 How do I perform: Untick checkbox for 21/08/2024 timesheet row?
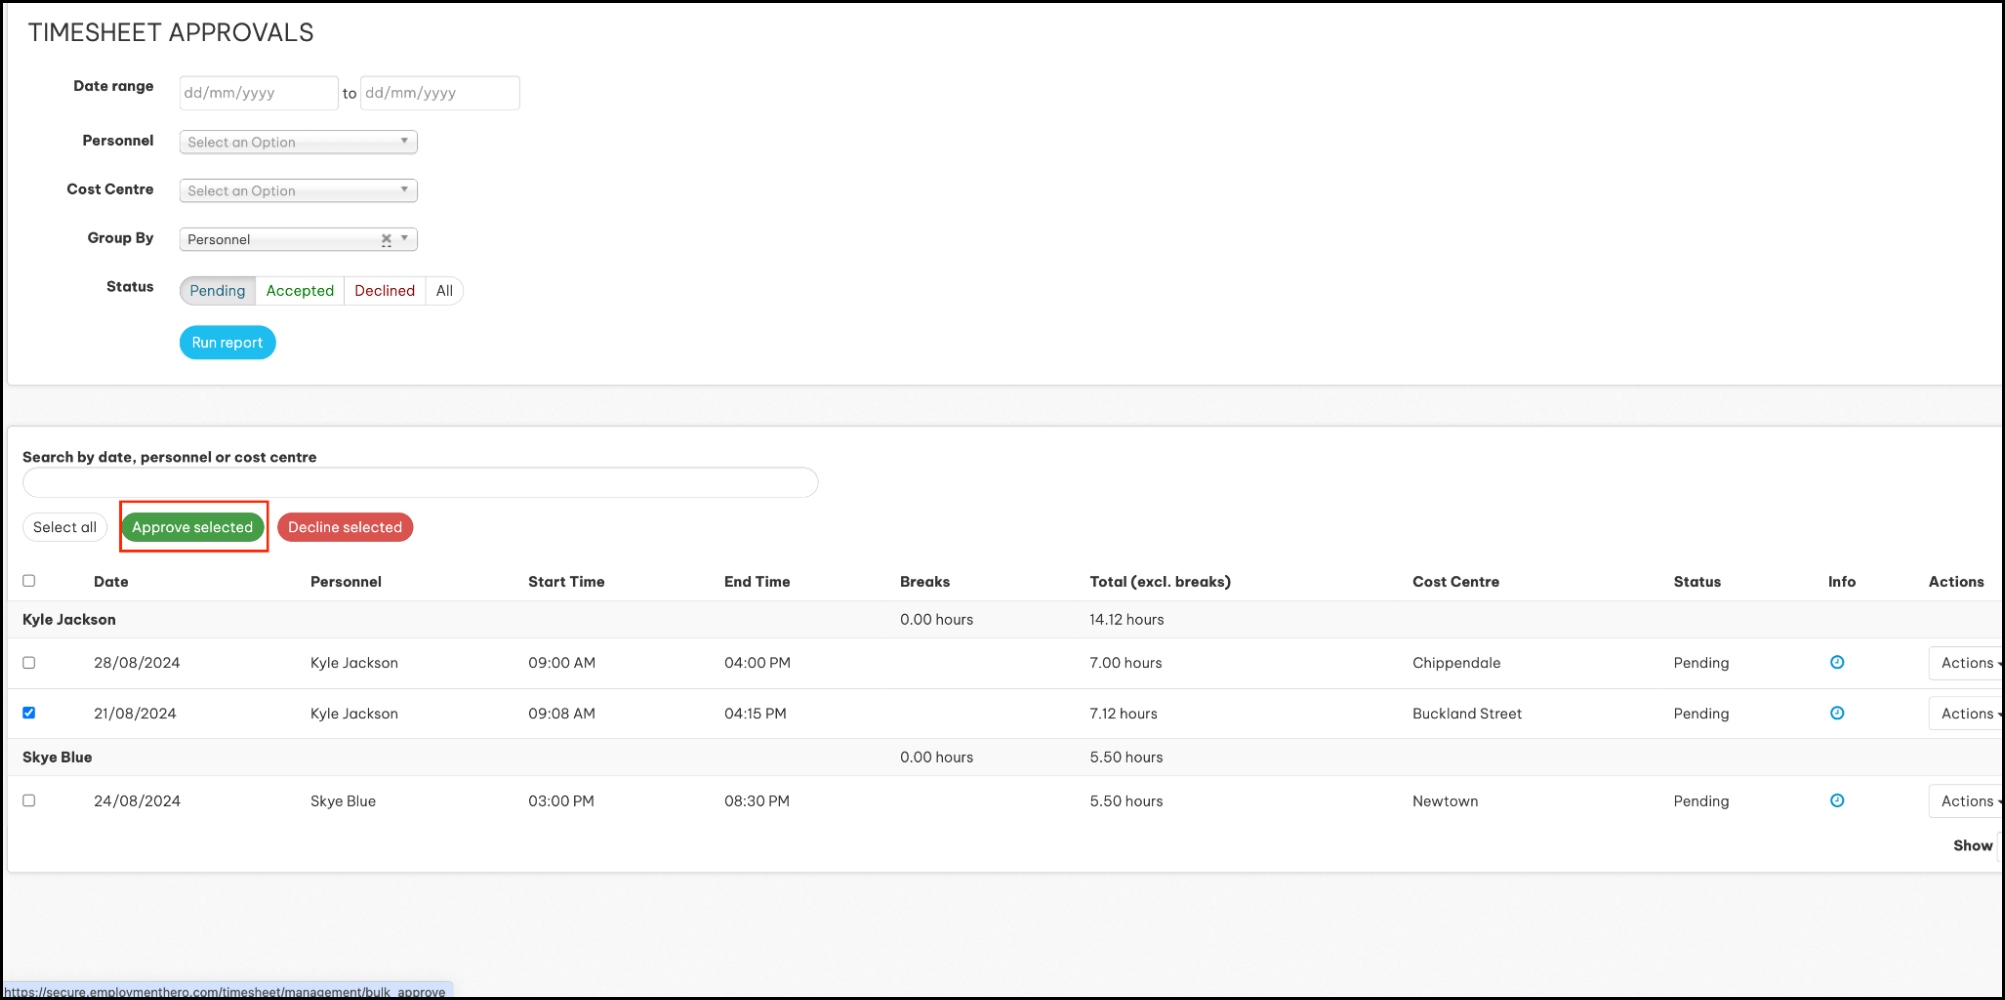tap(29, 713)
